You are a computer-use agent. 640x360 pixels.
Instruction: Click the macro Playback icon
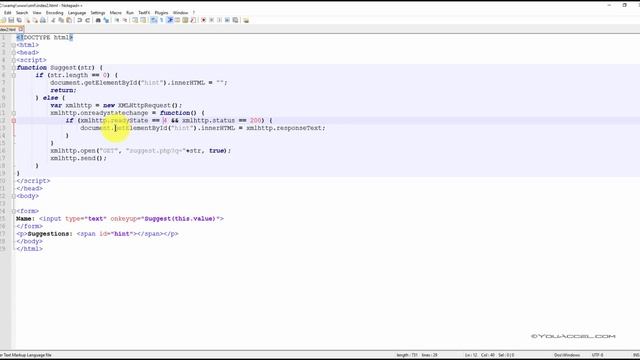click(x=219, y=20)
